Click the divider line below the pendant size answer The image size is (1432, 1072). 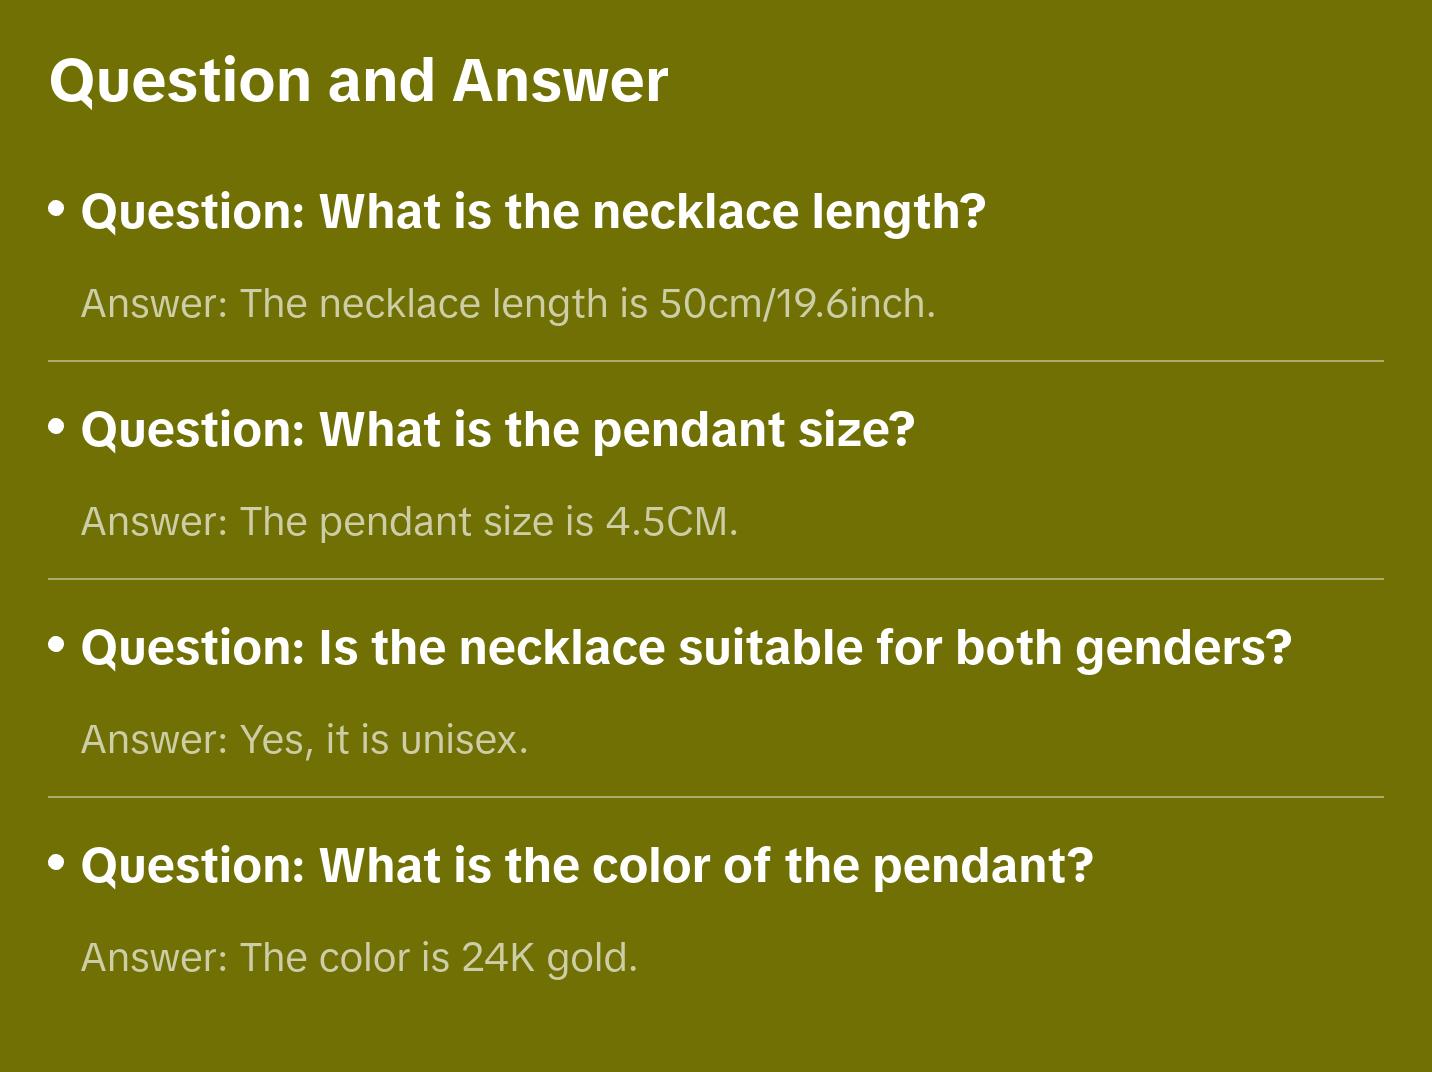pos(716,579)
